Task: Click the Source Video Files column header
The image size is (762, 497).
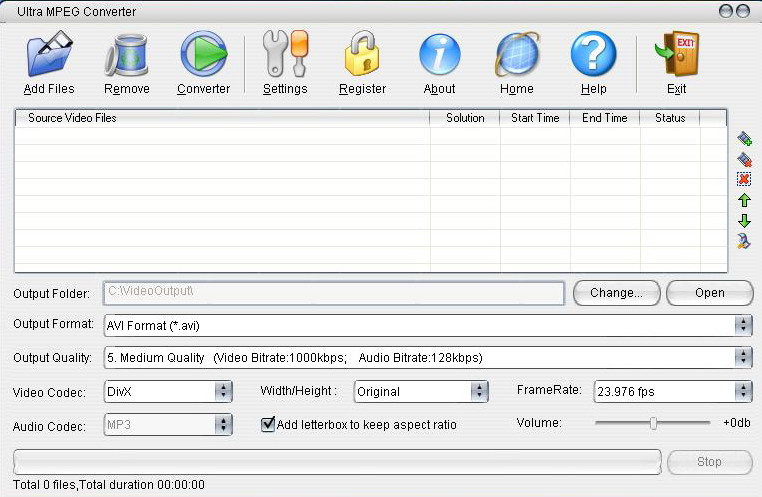Action: coord(223,118)
